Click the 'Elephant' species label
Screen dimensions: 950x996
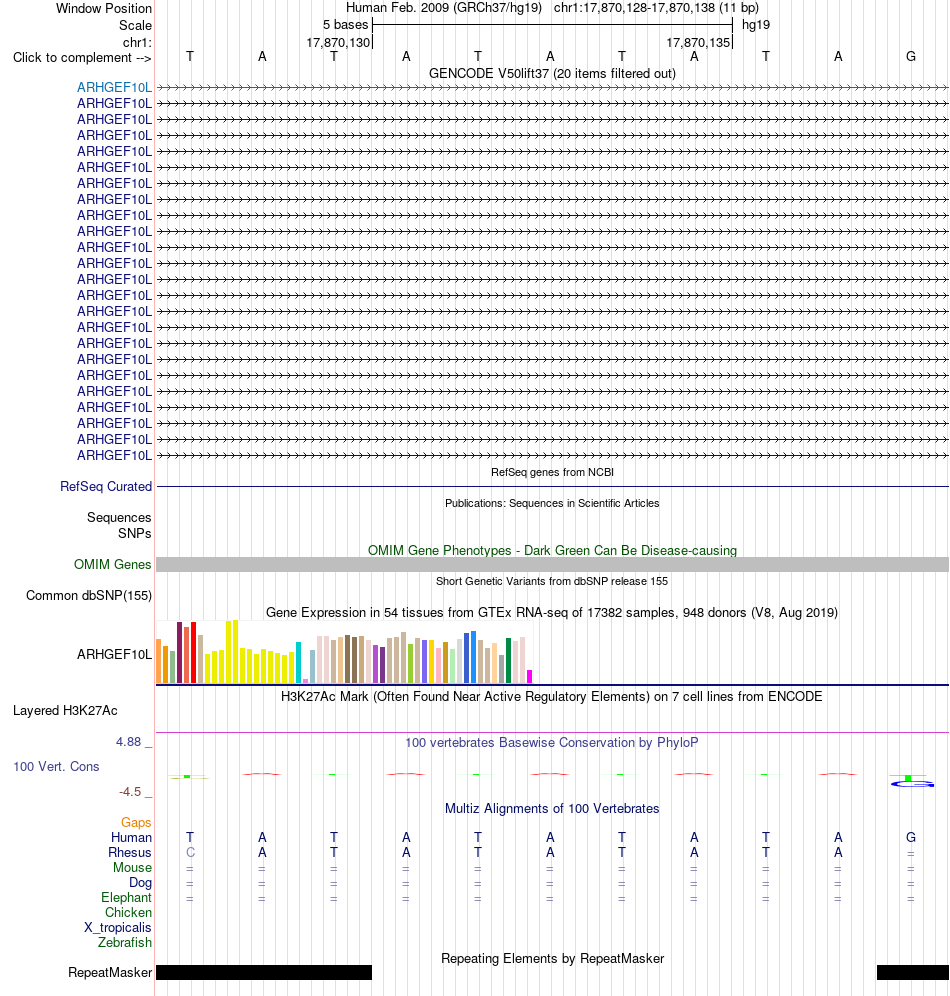[126, 898]
